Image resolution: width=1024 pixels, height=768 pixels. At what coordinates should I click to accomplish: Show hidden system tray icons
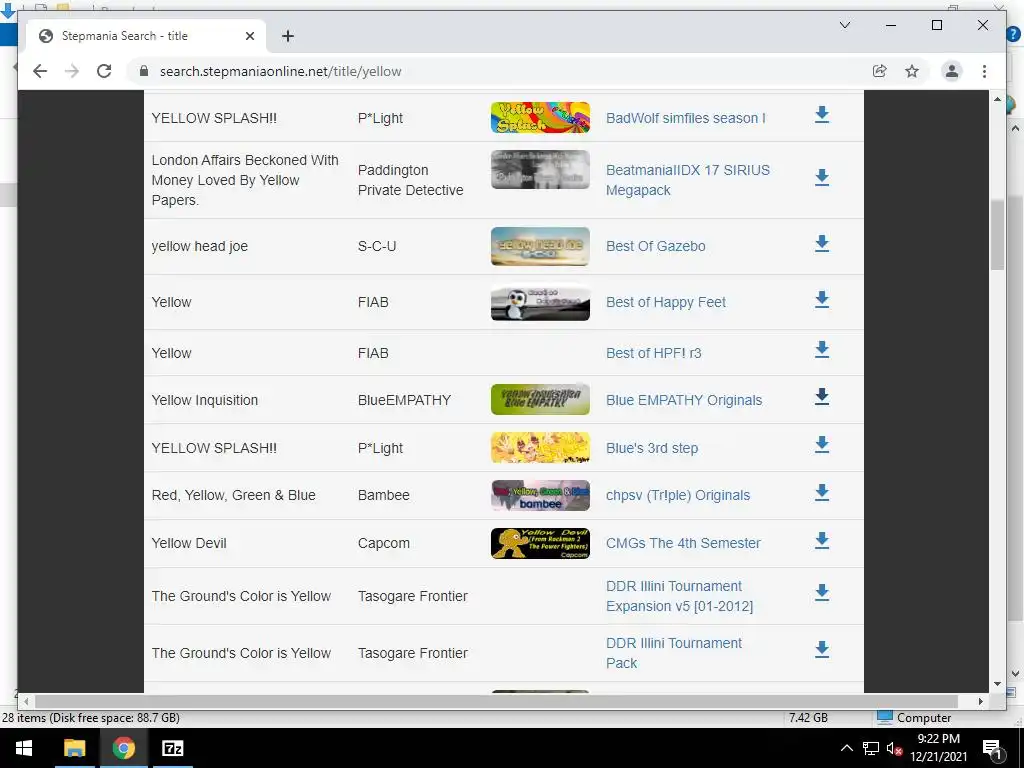(846, 748)
